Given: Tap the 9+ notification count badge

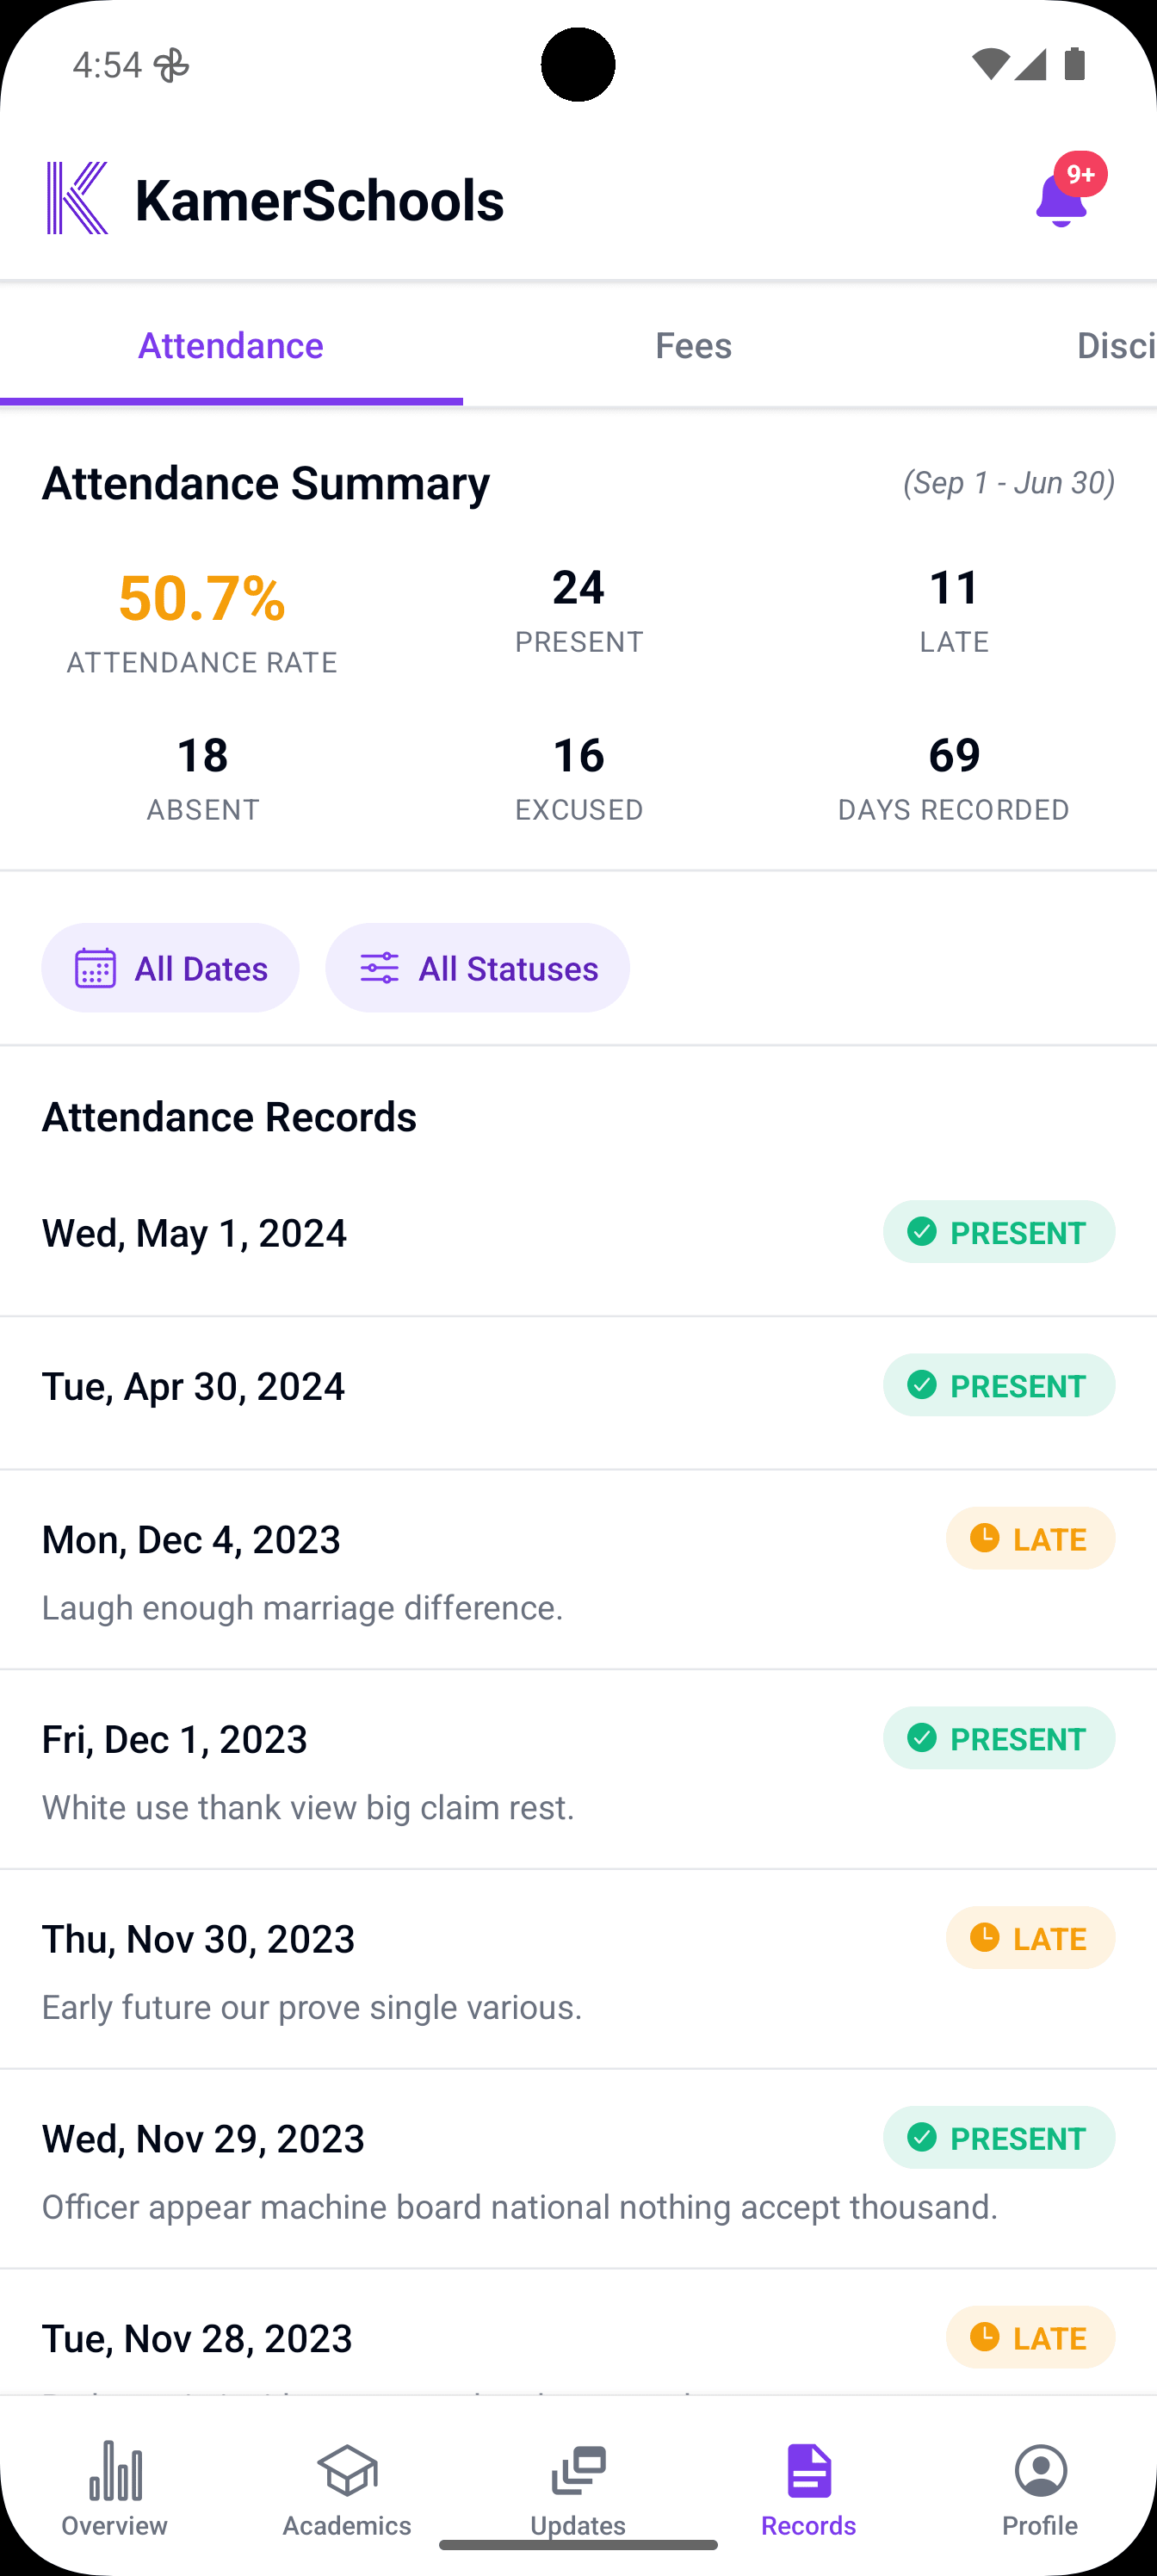Looking at the screenshot, I should pos(1081,175).
